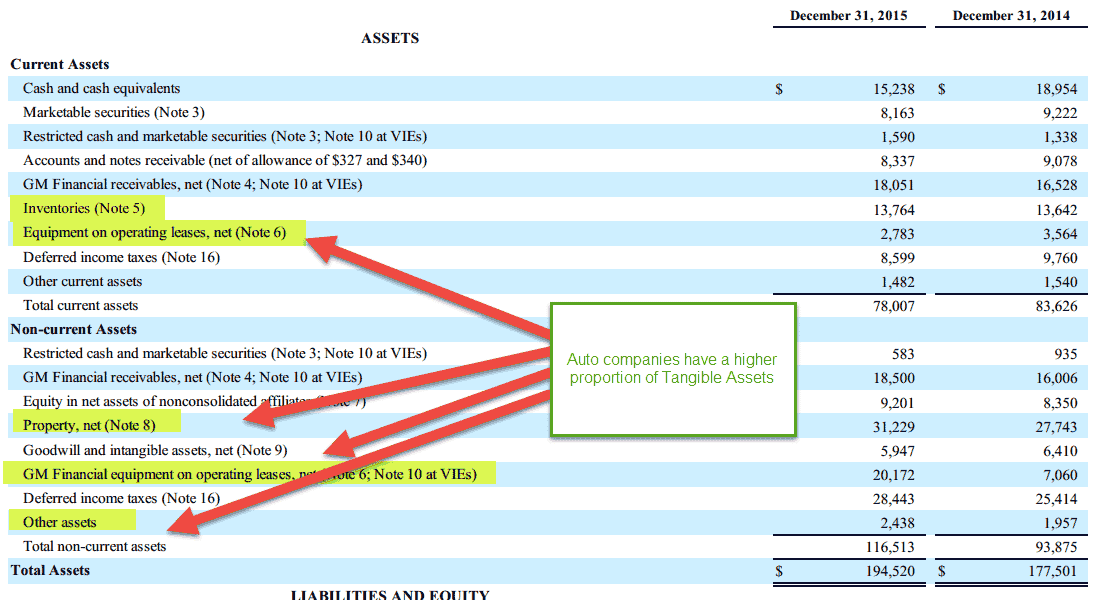Select 'Marketable securities (Note 3)' label
The width and height of the screenshot is (1111, 600).
[x=113, y=113]
